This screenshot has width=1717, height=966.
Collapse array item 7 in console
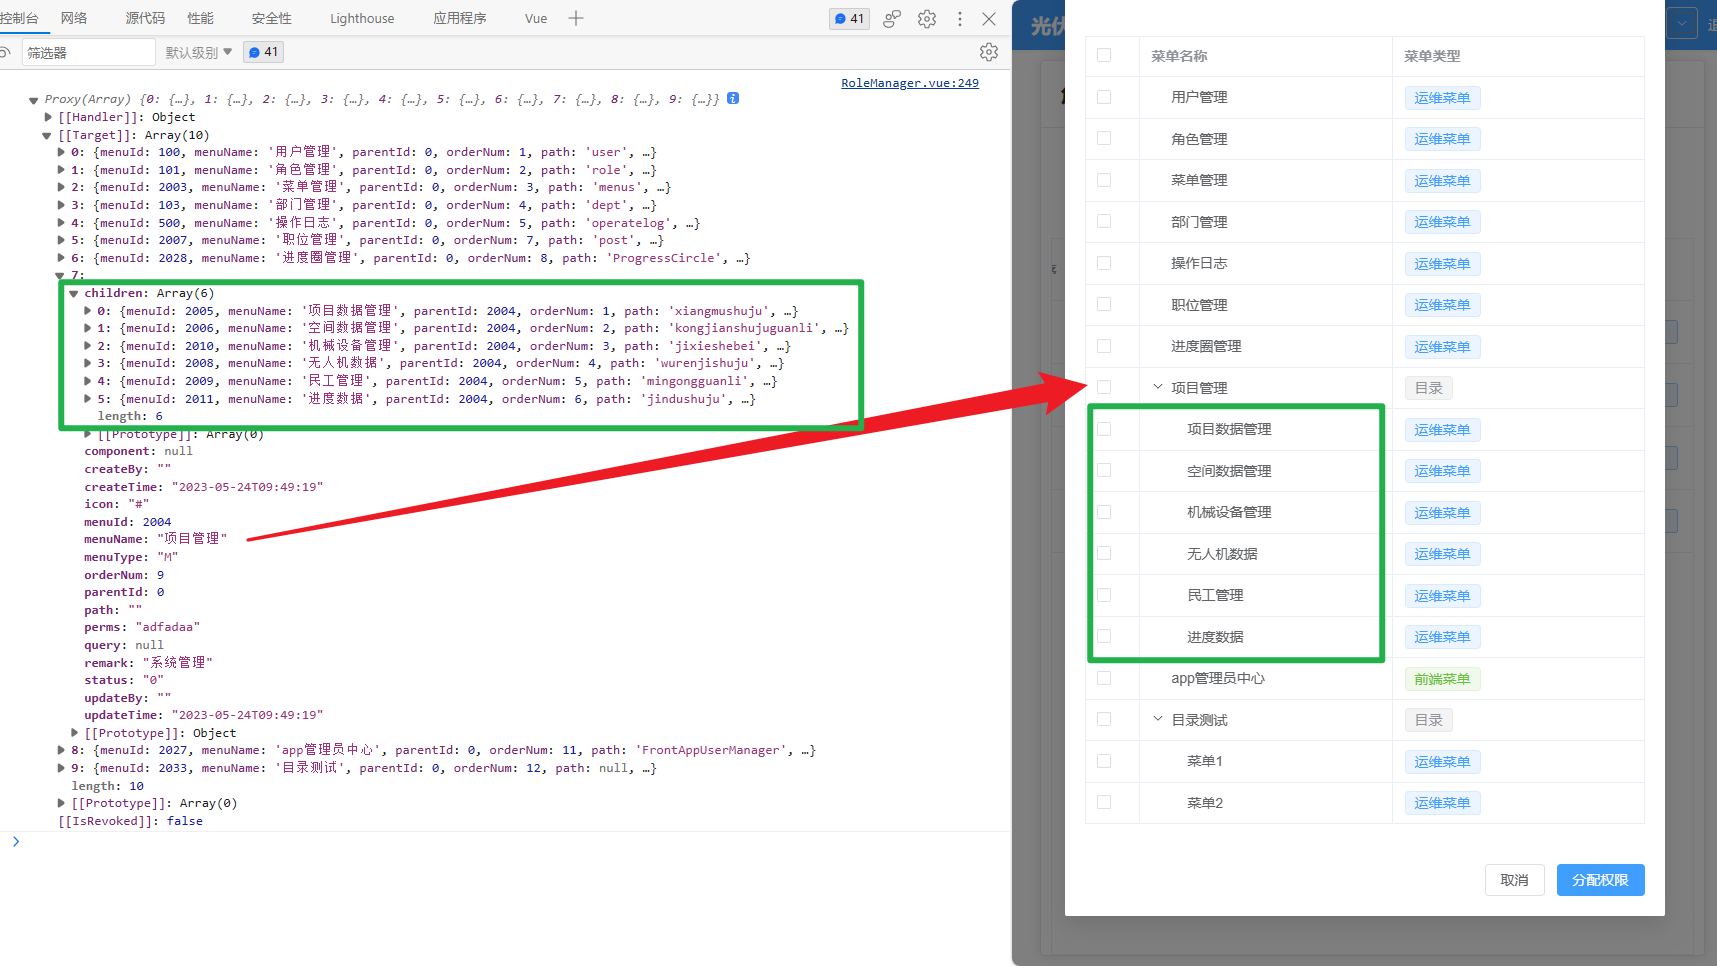[x=60, y=276]
